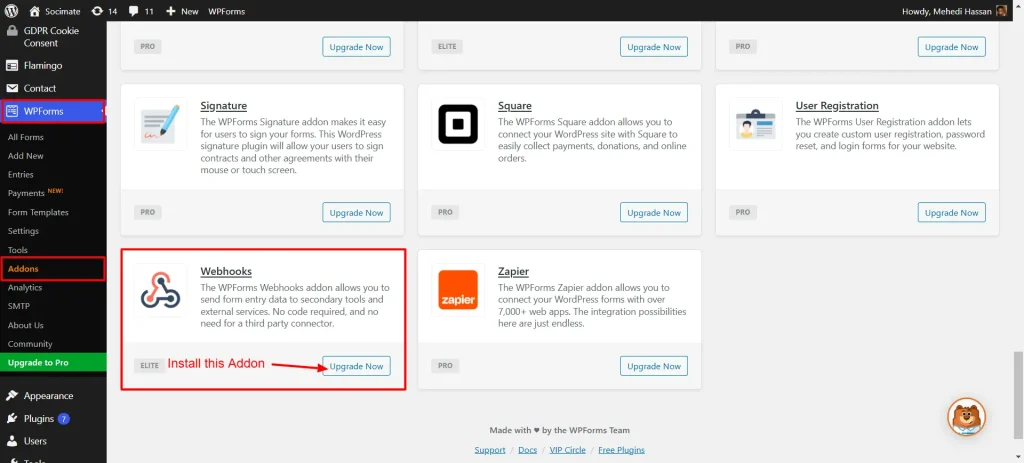Select Addons in WPForms submenu
The width and height of the screenshot is (1024, 463).
(x=24, y=269)
